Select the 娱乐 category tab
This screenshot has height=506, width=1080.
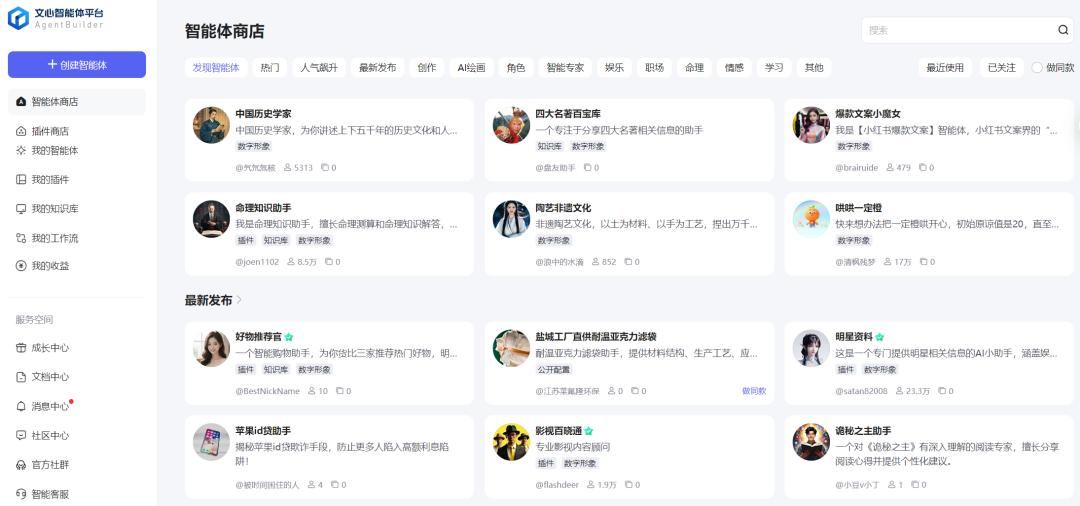click(614, 67)
